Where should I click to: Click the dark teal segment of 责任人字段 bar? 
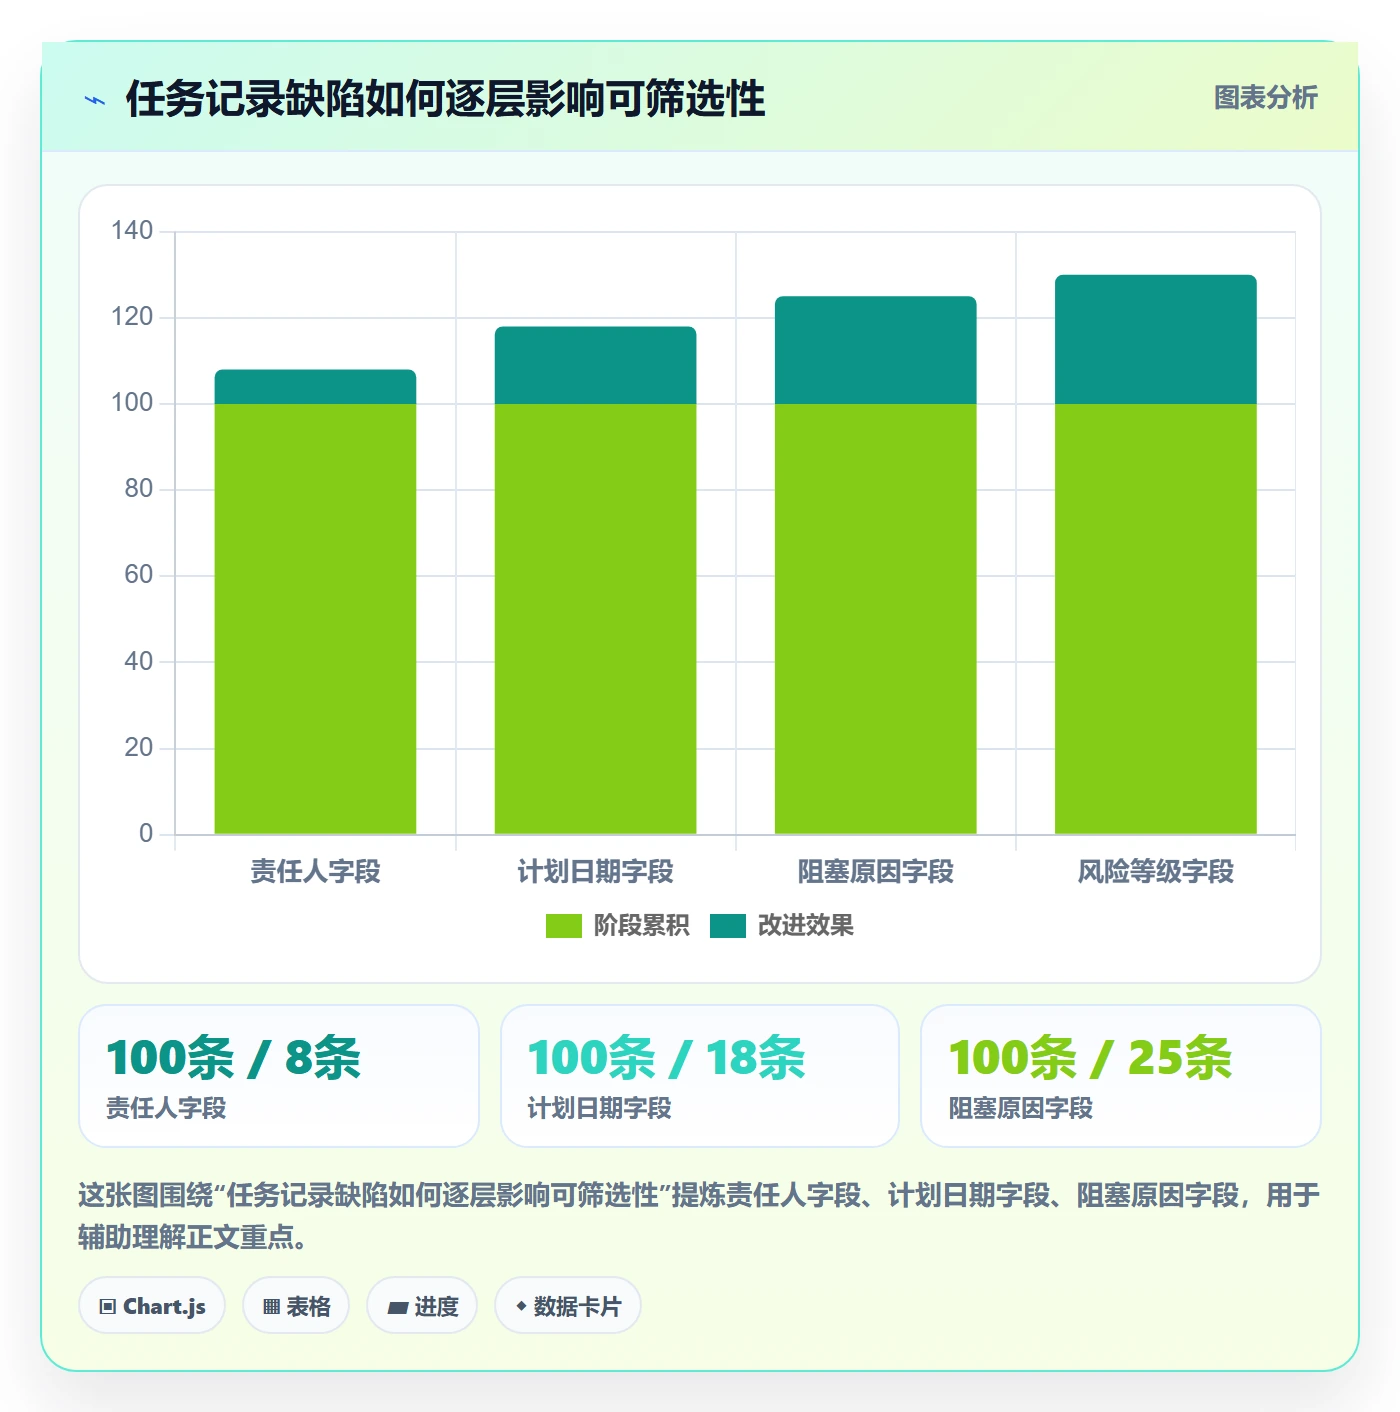(x=315, y=387)
